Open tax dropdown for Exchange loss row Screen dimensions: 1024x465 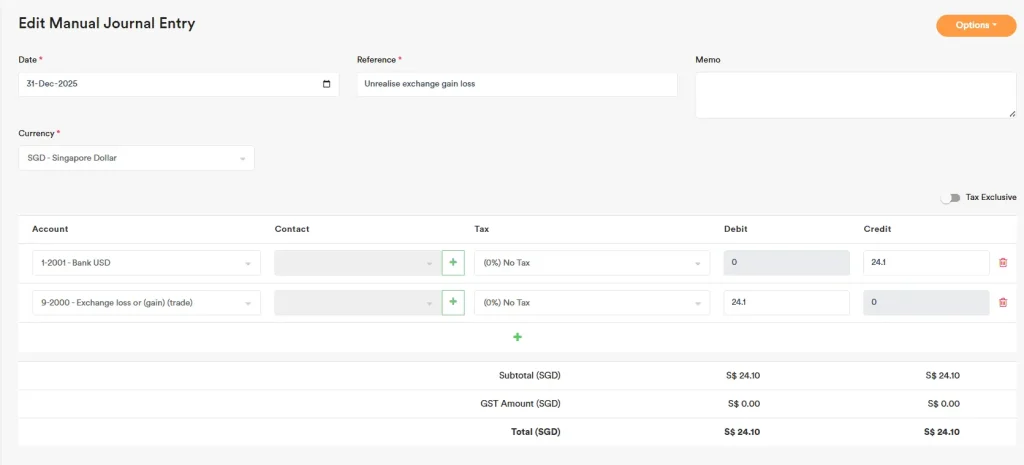(591, 302)
